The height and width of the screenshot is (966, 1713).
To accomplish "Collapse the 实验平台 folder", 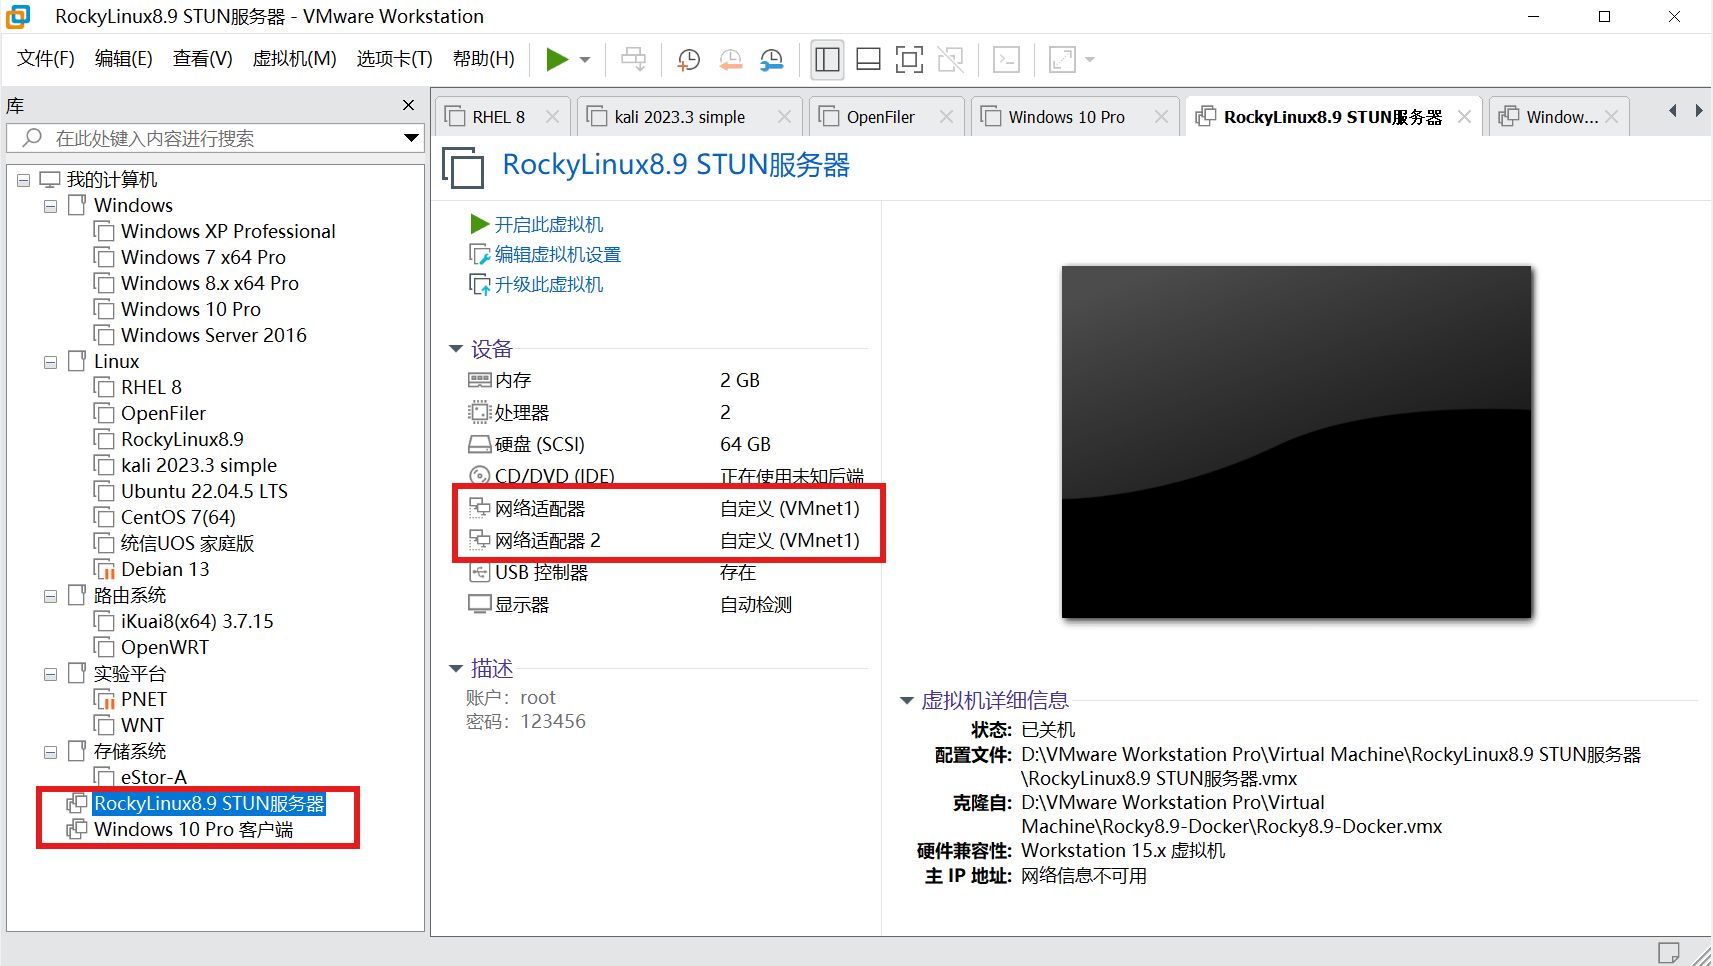I will click(50, 674).
